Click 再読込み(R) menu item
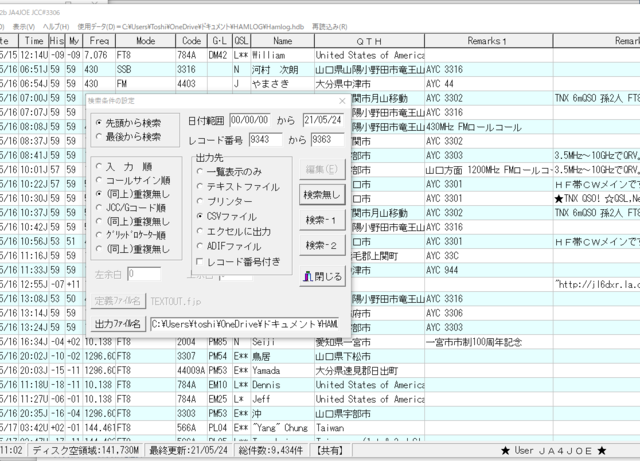This screenshot has height=461, width=640. click(x=330, y=27)
